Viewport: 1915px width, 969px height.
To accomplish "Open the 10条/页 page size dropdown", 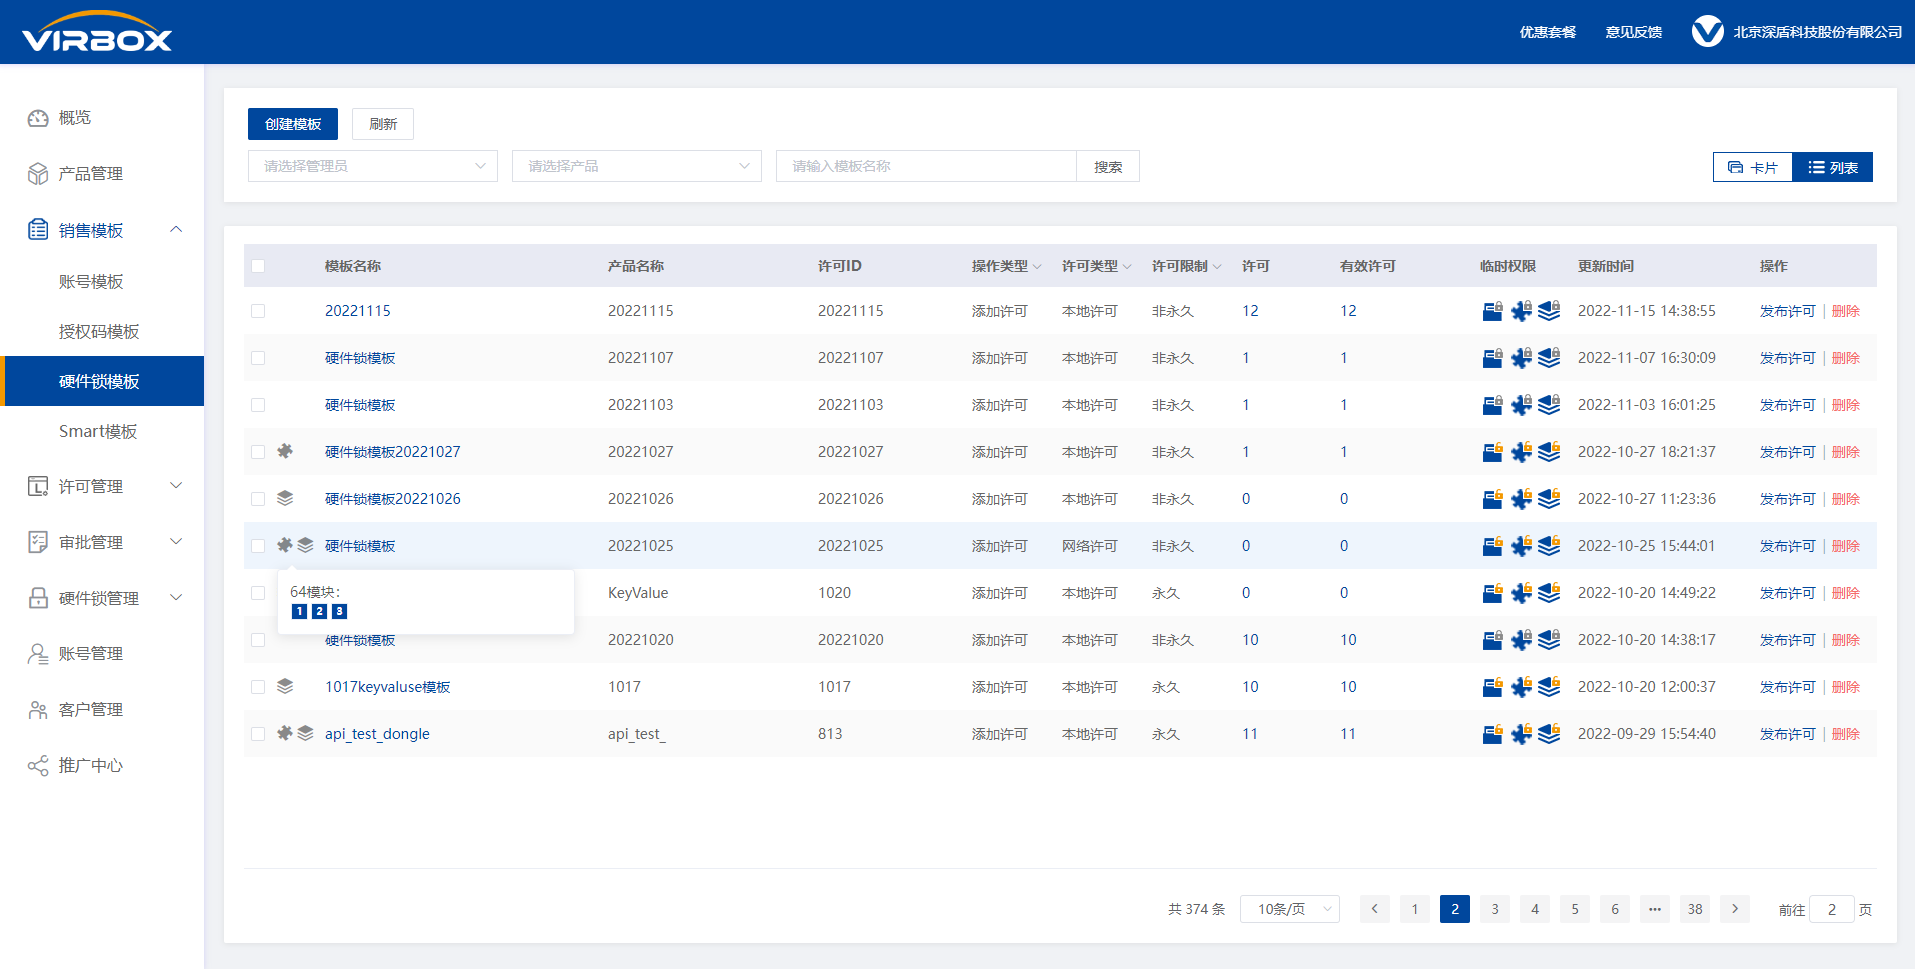I will point(1290,909).
